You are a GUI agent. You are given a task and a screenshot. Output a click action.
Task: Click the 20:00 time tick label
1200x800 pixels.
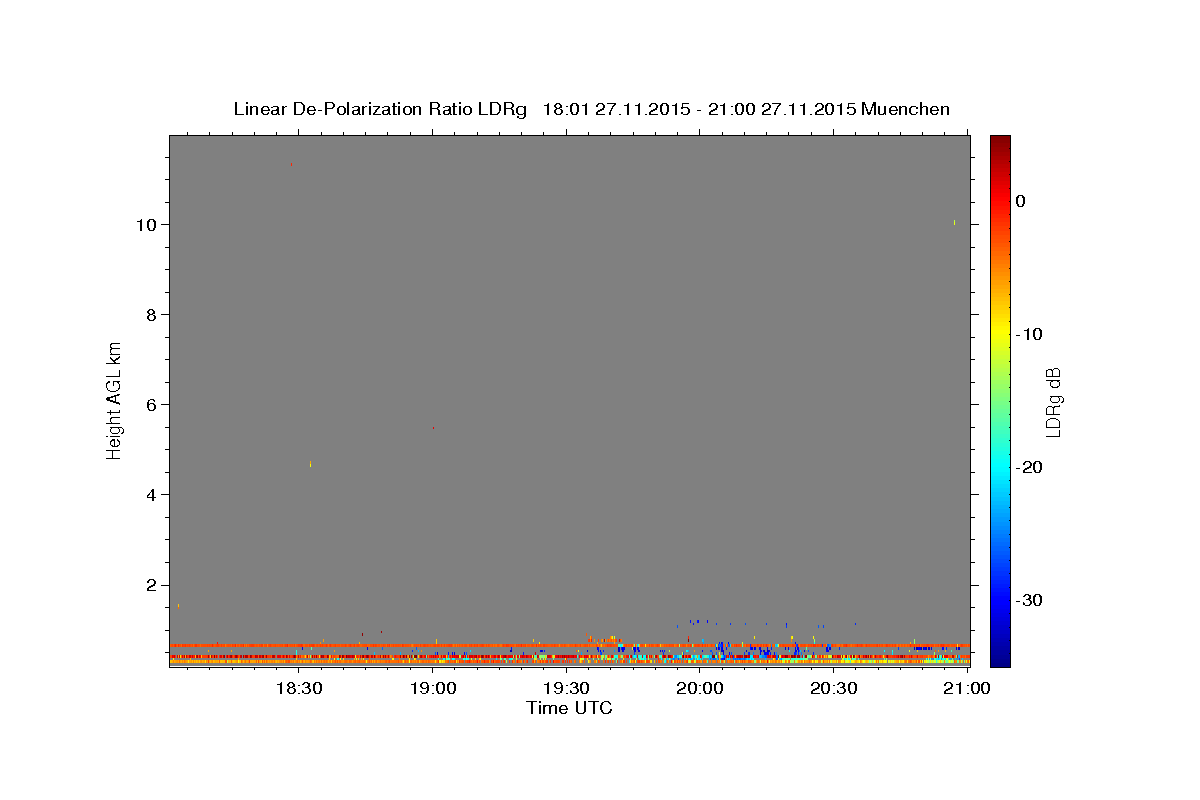click(700, 689)
